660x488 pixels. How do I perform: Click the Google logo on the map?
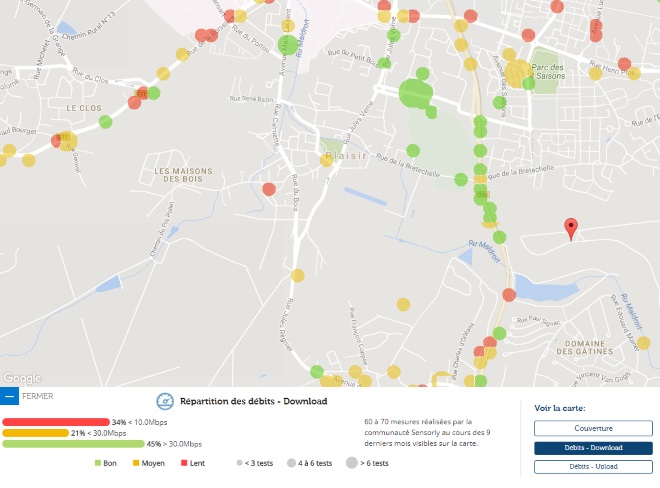tap(23, 378)
